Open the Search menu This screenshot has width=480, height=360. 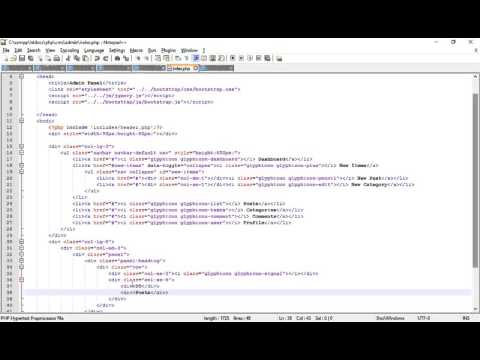point(33,50)
